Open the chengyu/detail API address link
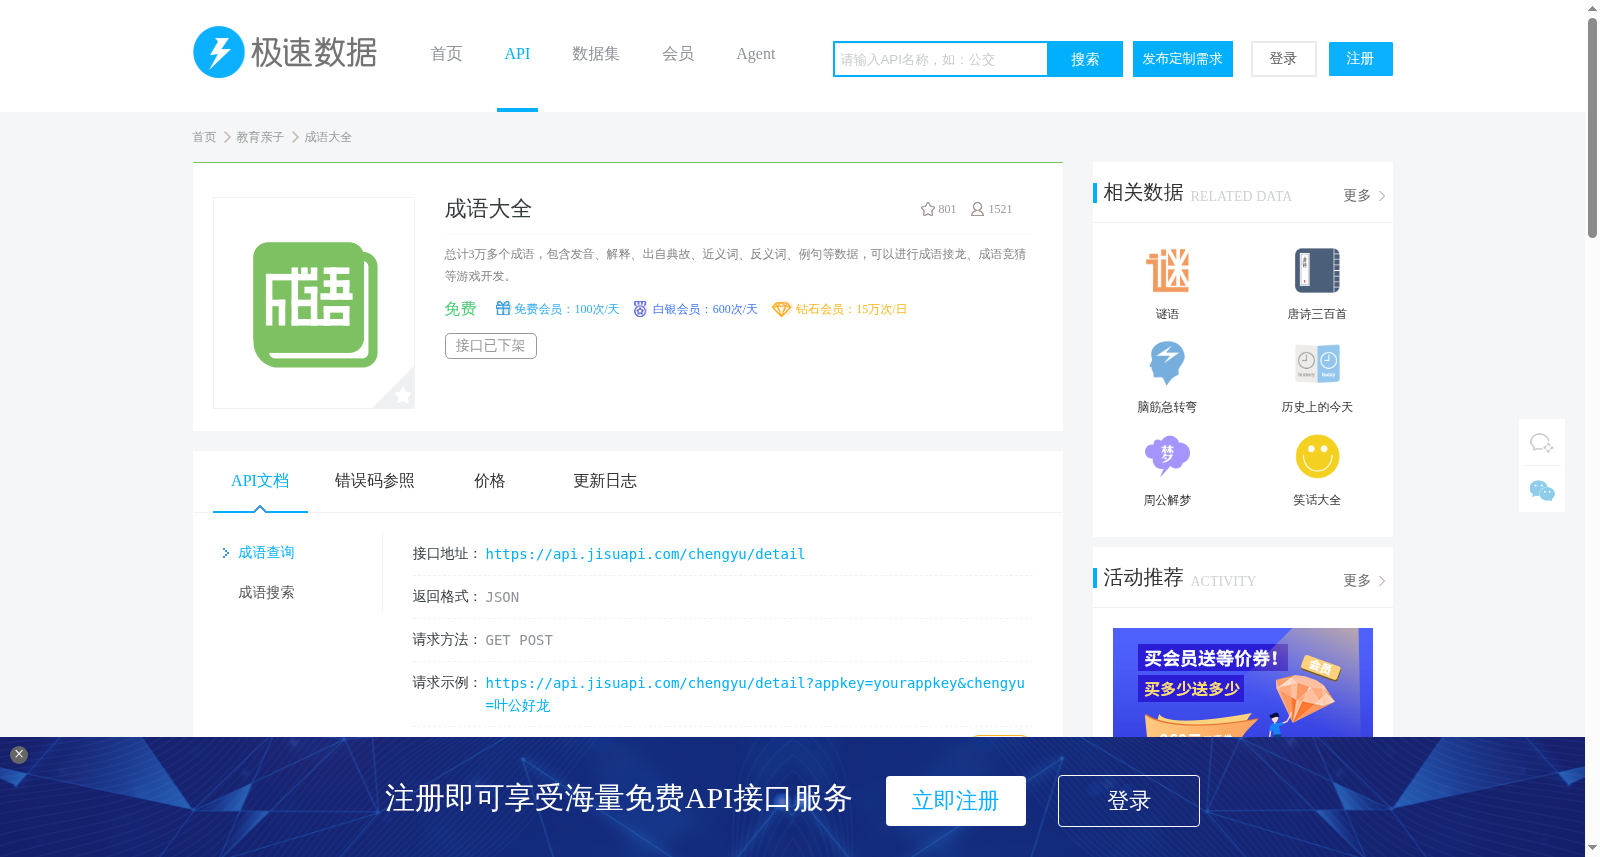The image size is (1600, 857). (x=645, y=554)
